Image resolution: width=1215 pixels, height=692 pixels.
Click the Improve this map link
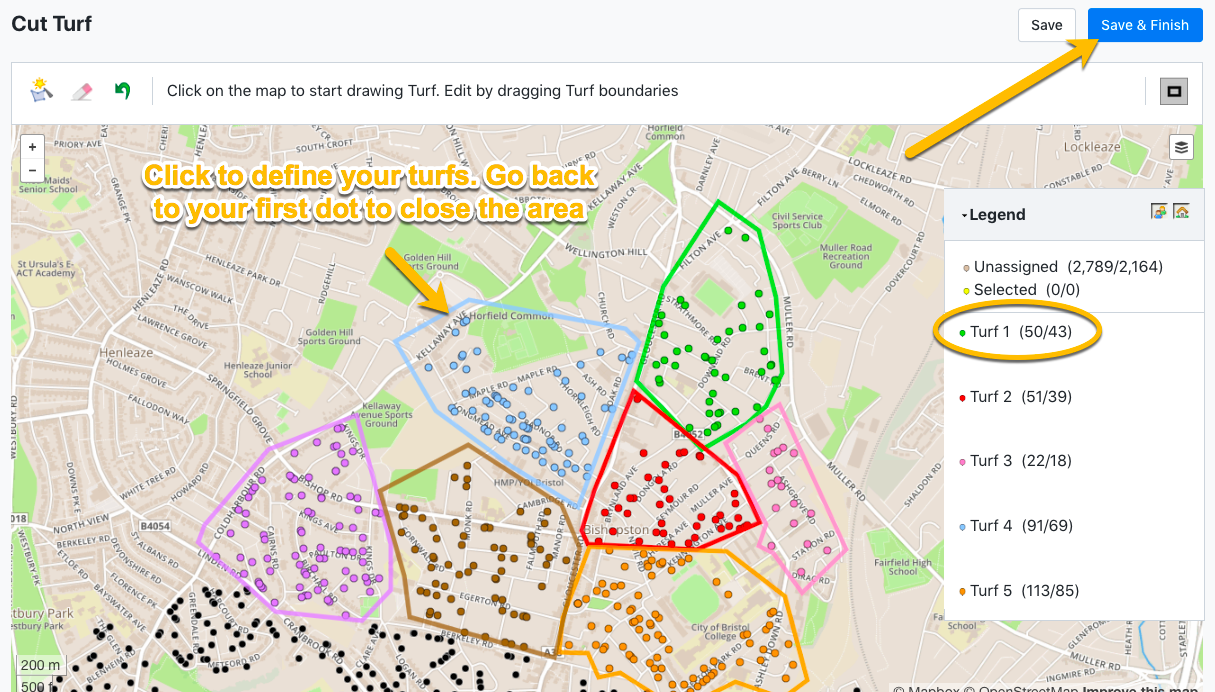[x=1140, y=688]
